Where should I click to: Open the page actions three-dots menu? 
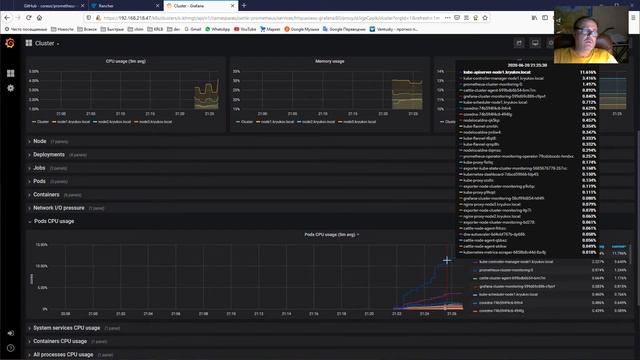(x=448, y=18)
